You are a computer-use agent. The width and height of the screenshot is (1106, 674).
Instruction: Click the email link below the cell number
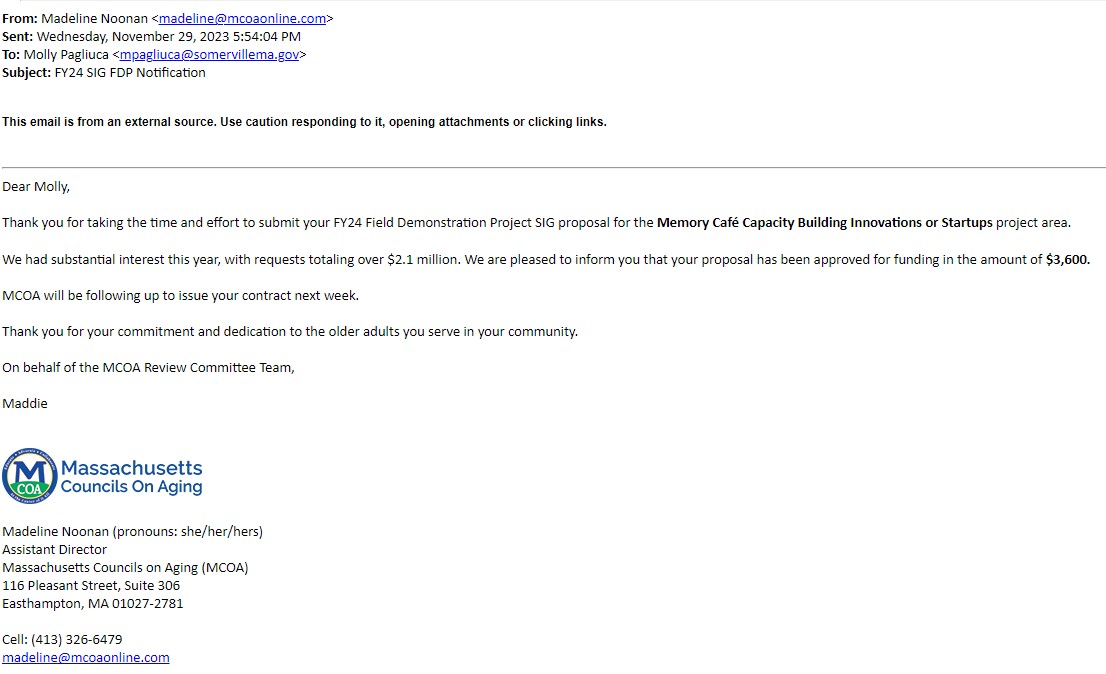coord(86,658)
